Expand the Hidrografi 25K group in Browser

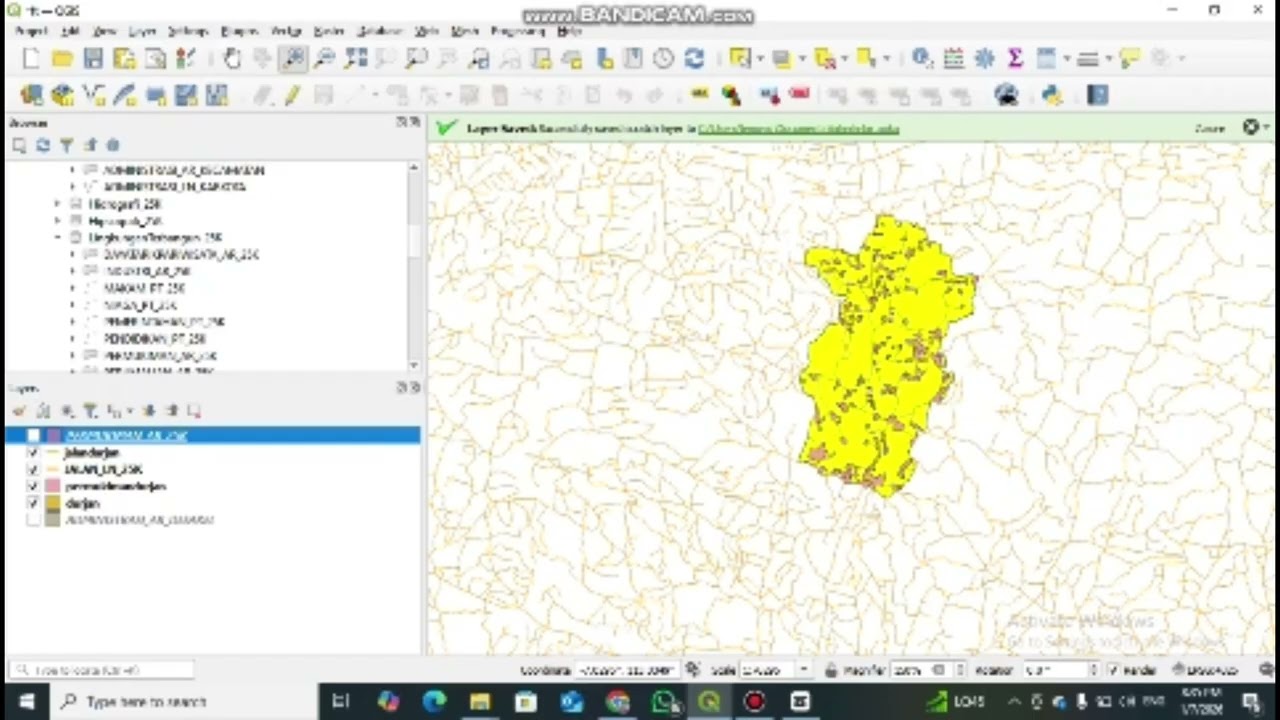[x=58, y=204]
